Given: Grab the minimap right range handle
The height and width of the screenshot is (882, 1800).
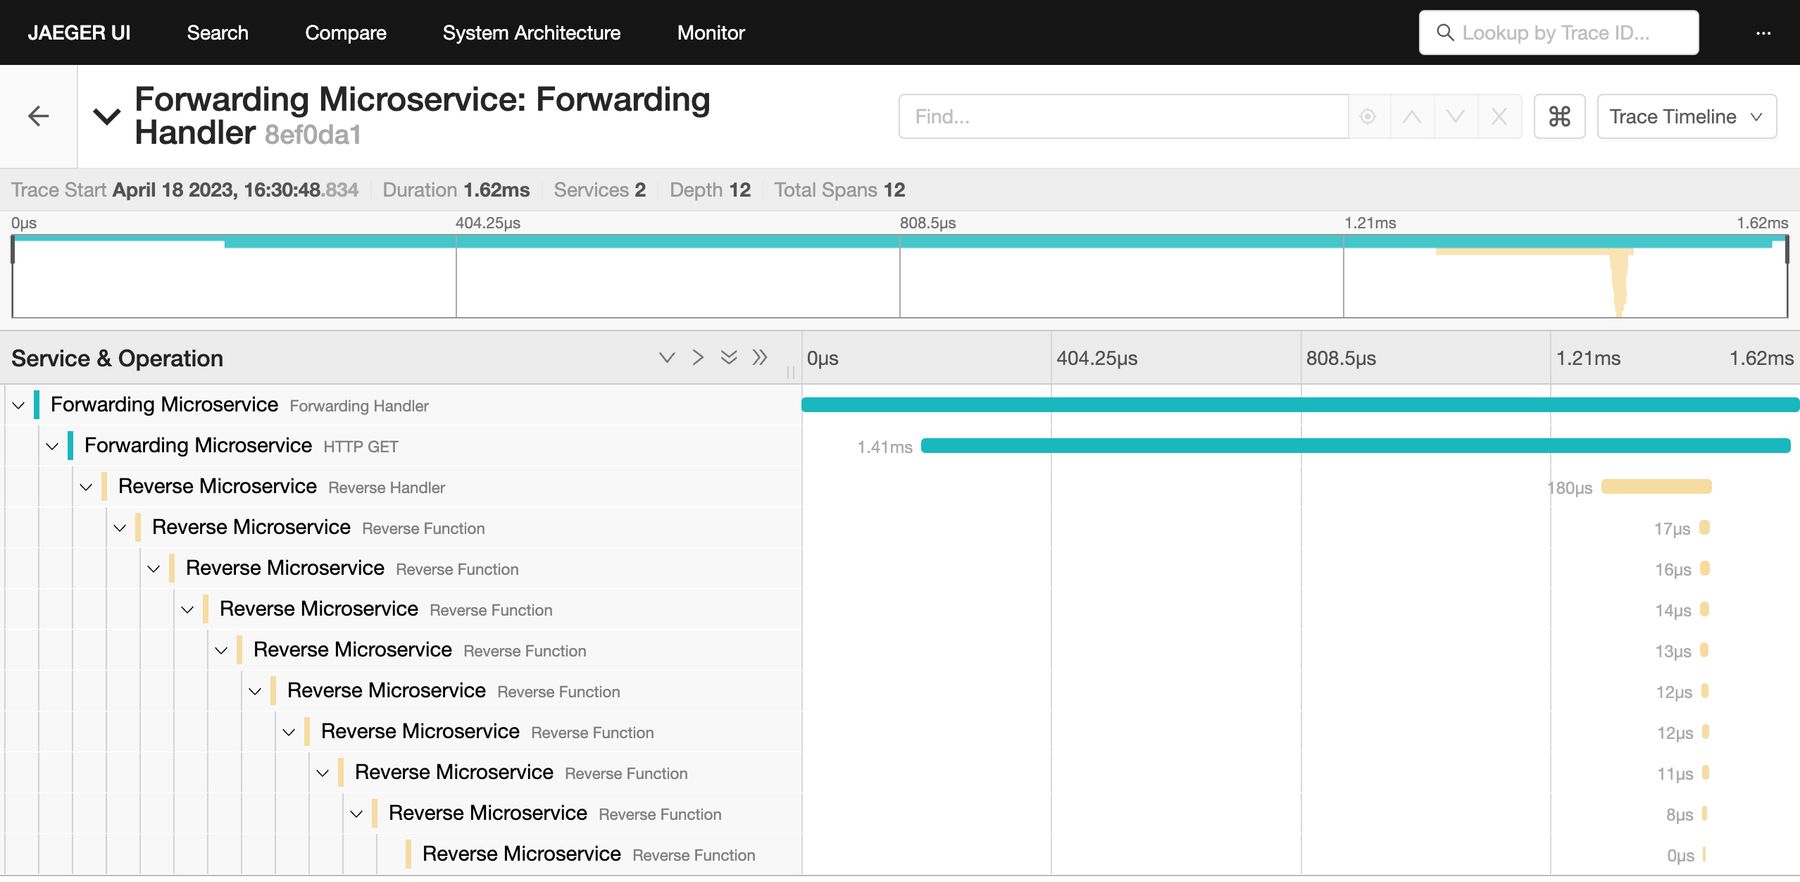Looking at the screenshot, I should click(x=1787, y=250).
